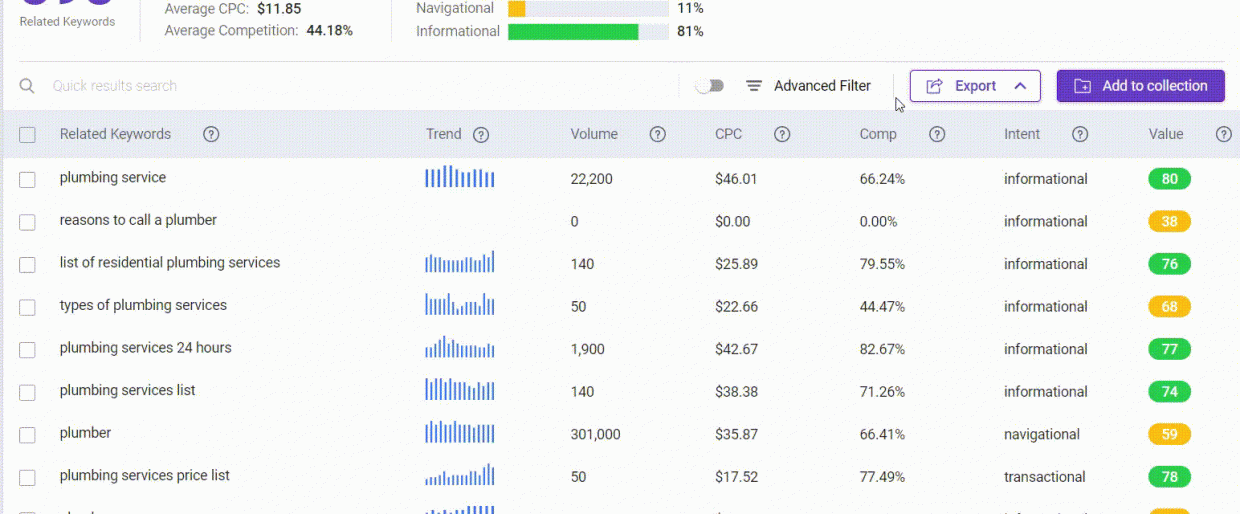The width and height of the screenshot is (1240, 514).
Task: View trend chart for plumbing services list
Action: point(460,389)
